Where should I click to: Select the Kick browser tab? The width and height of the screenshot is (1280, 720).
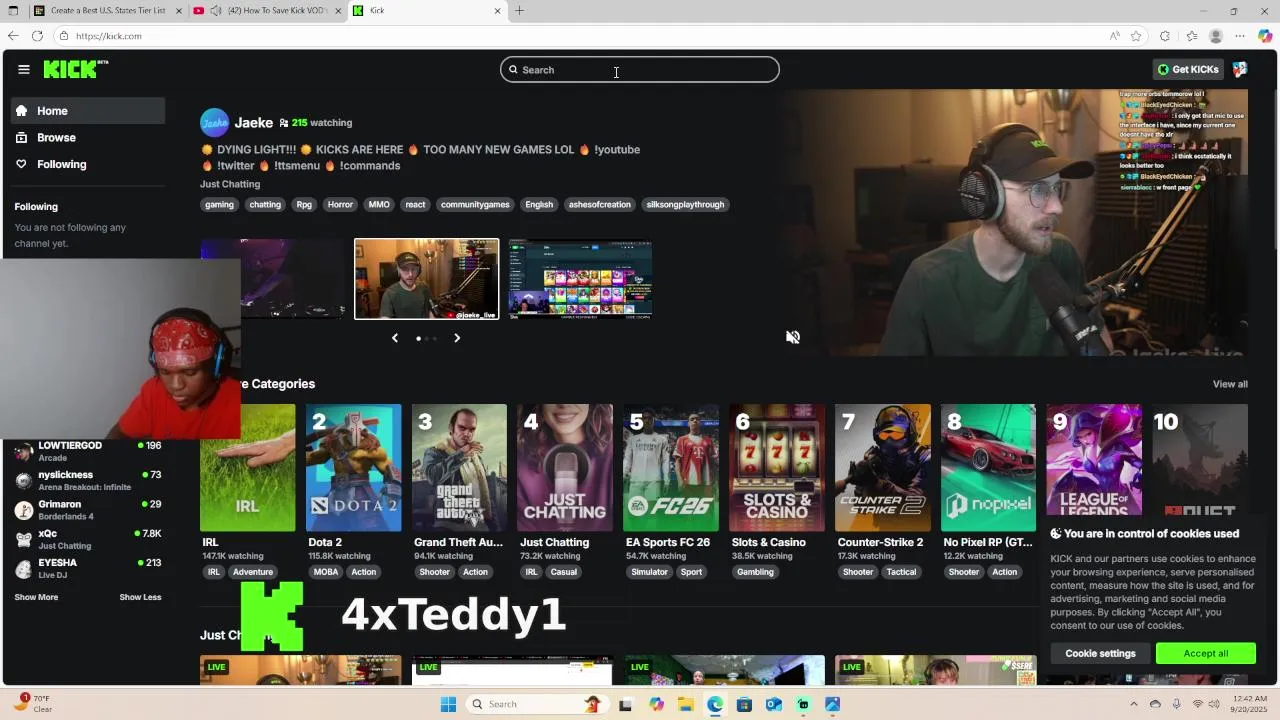tap(428, 11)
